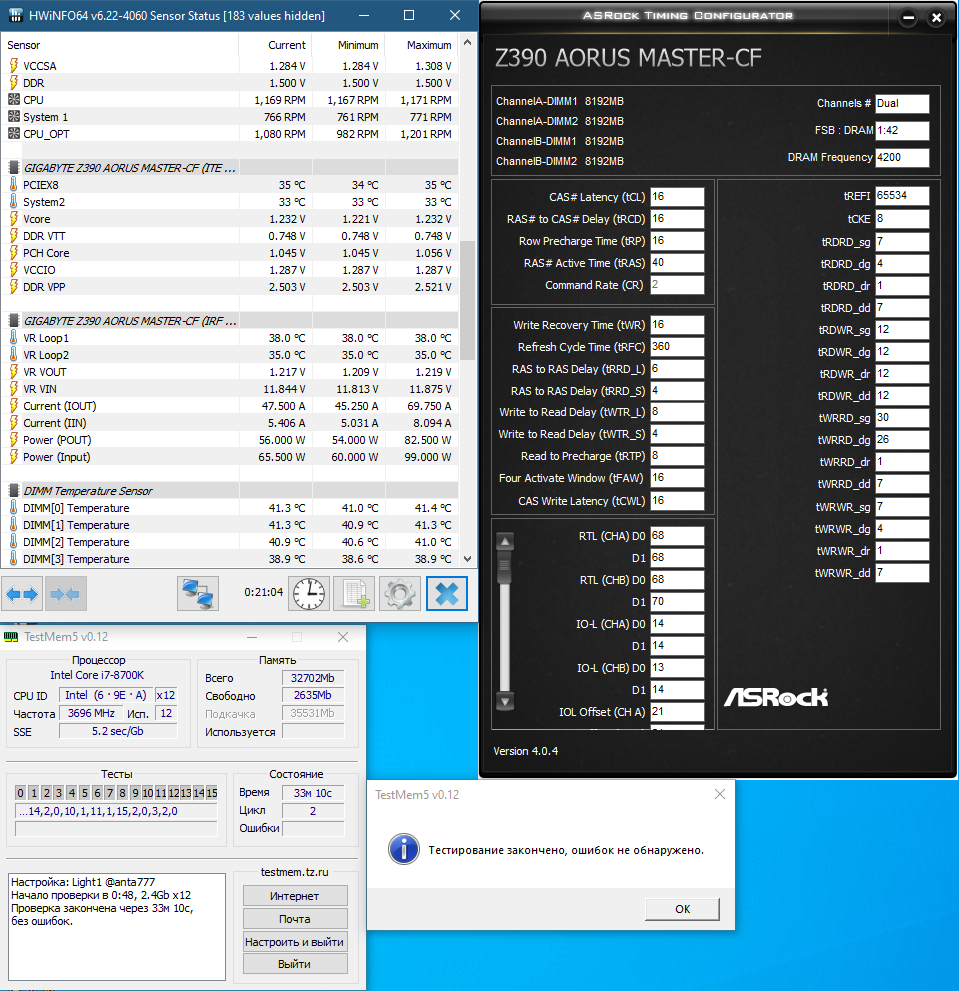Click the DRAM Frequency field

[902, 157]
